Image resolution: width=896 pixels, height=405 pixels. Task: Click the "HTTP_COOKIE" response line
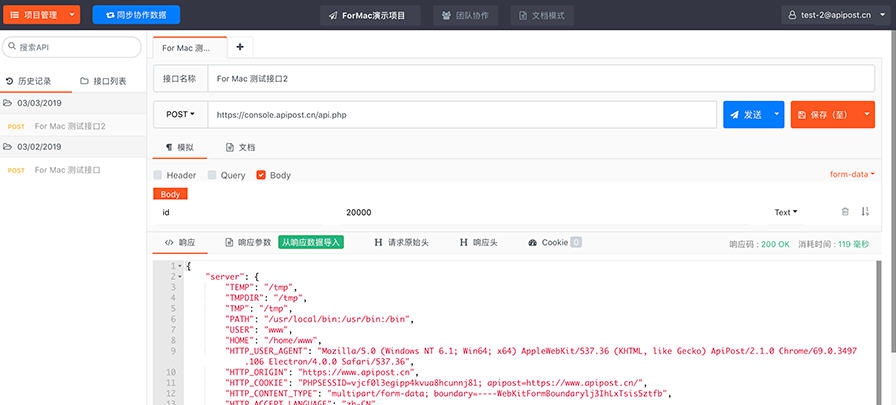click(x=436, y=383)
